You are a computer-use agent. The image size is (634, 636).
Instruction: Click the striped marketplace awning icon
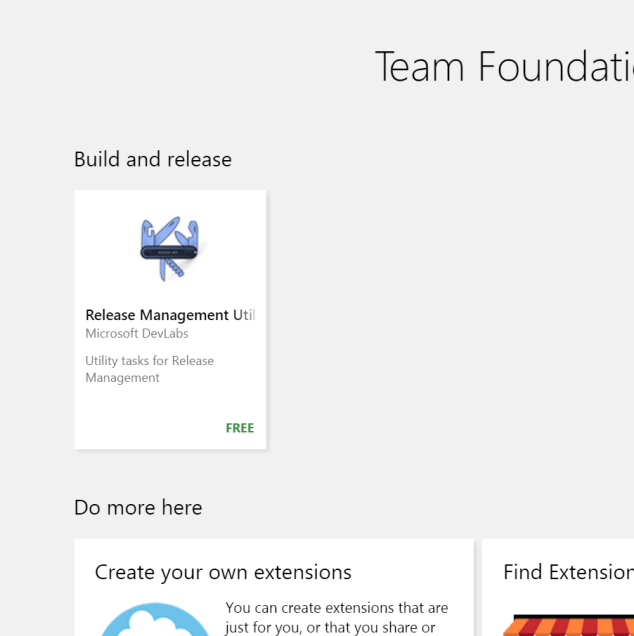coord(568,626)
